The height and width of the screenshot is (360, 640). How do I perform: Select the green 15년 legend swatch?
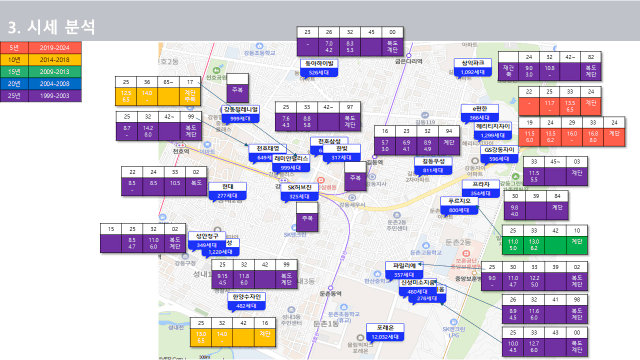point(14,71)
